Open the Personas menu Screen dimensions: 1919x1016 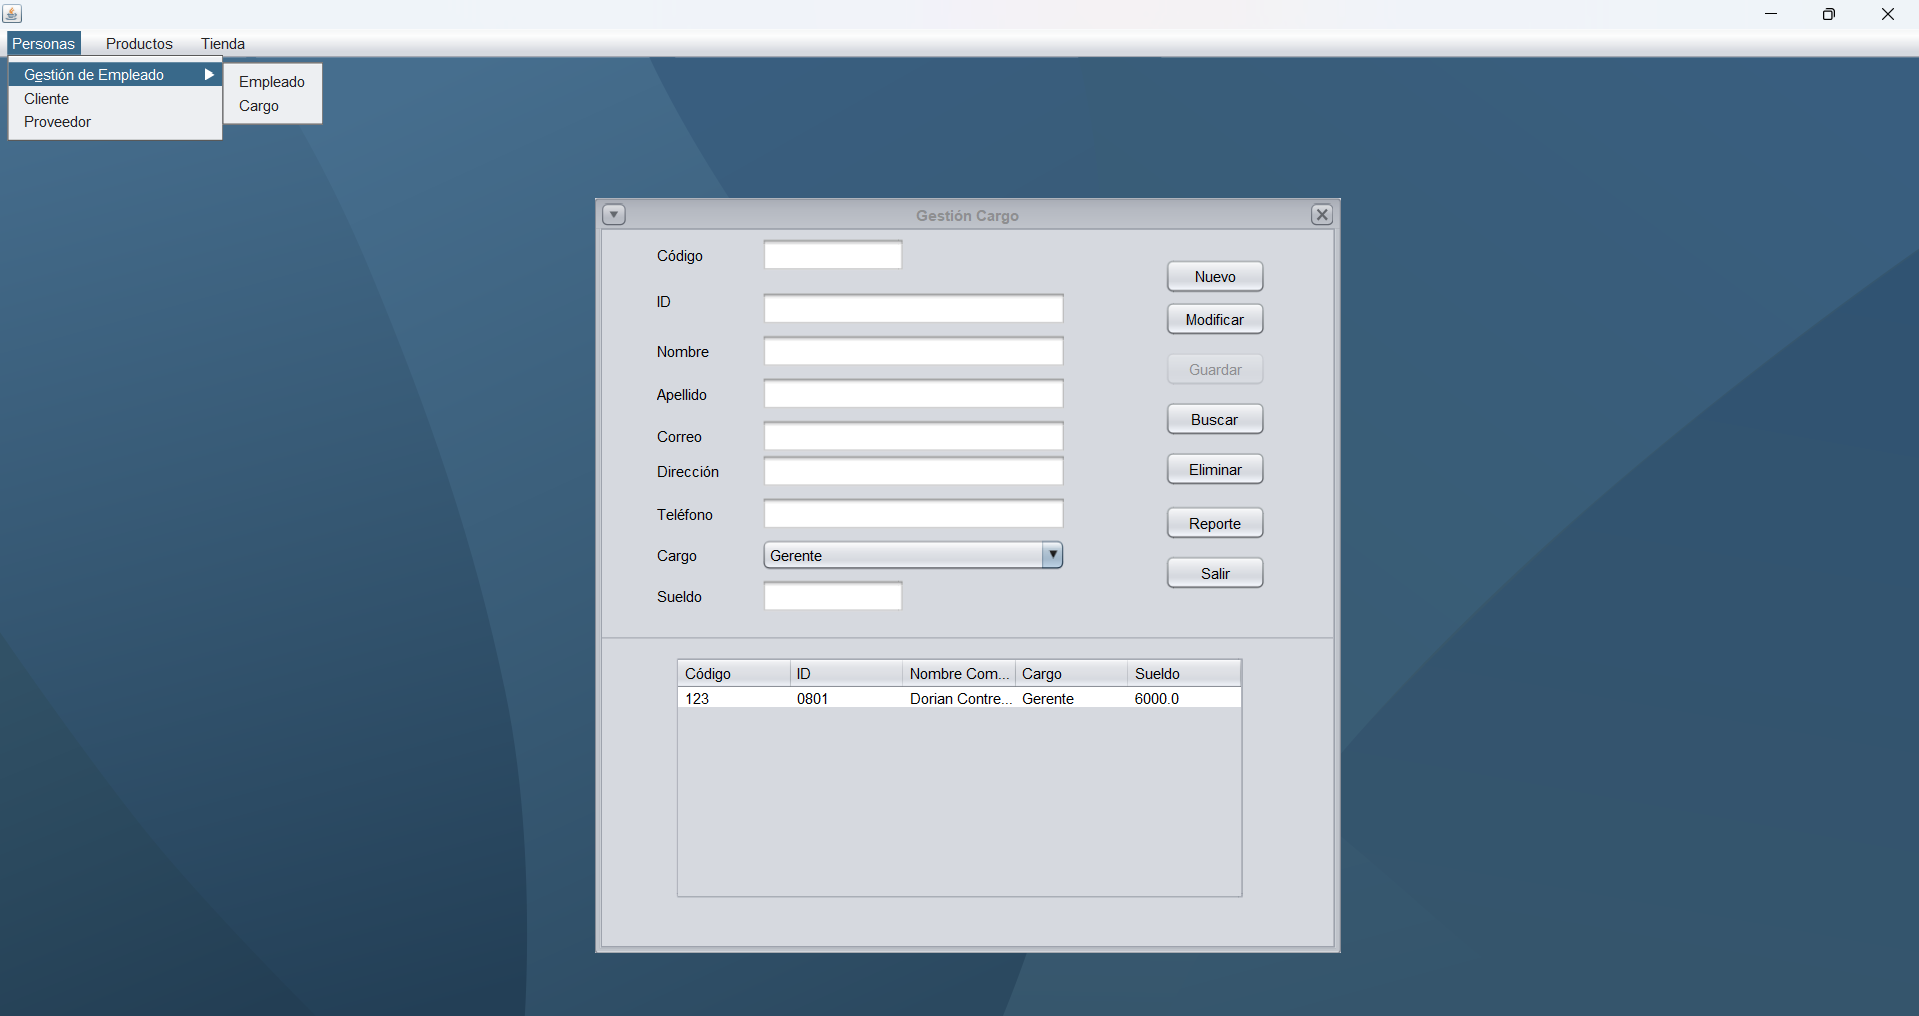44,44
